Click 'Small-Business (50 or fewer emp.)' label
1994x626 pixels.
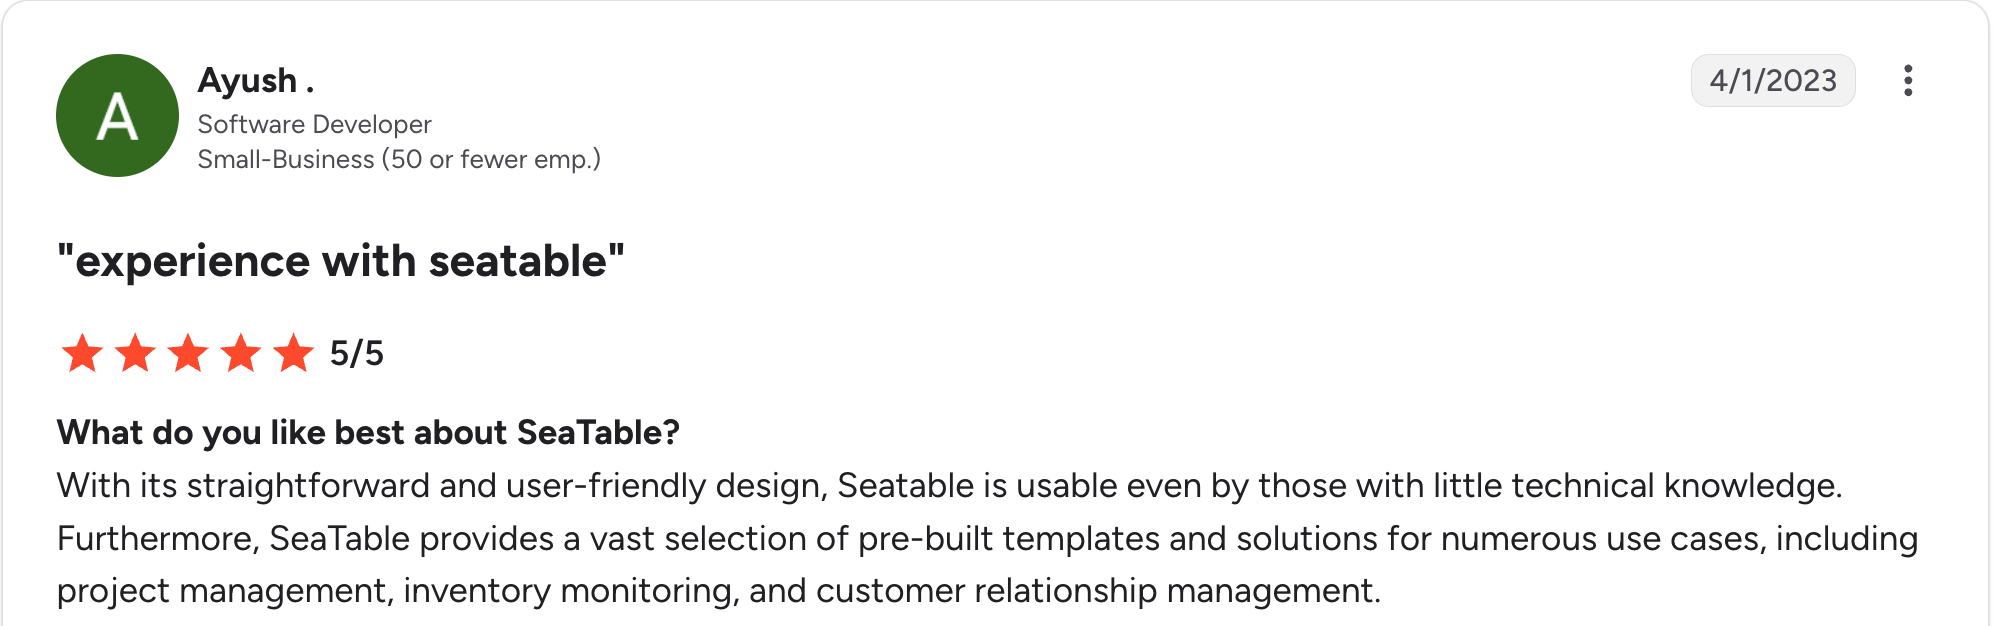point(399,159)
